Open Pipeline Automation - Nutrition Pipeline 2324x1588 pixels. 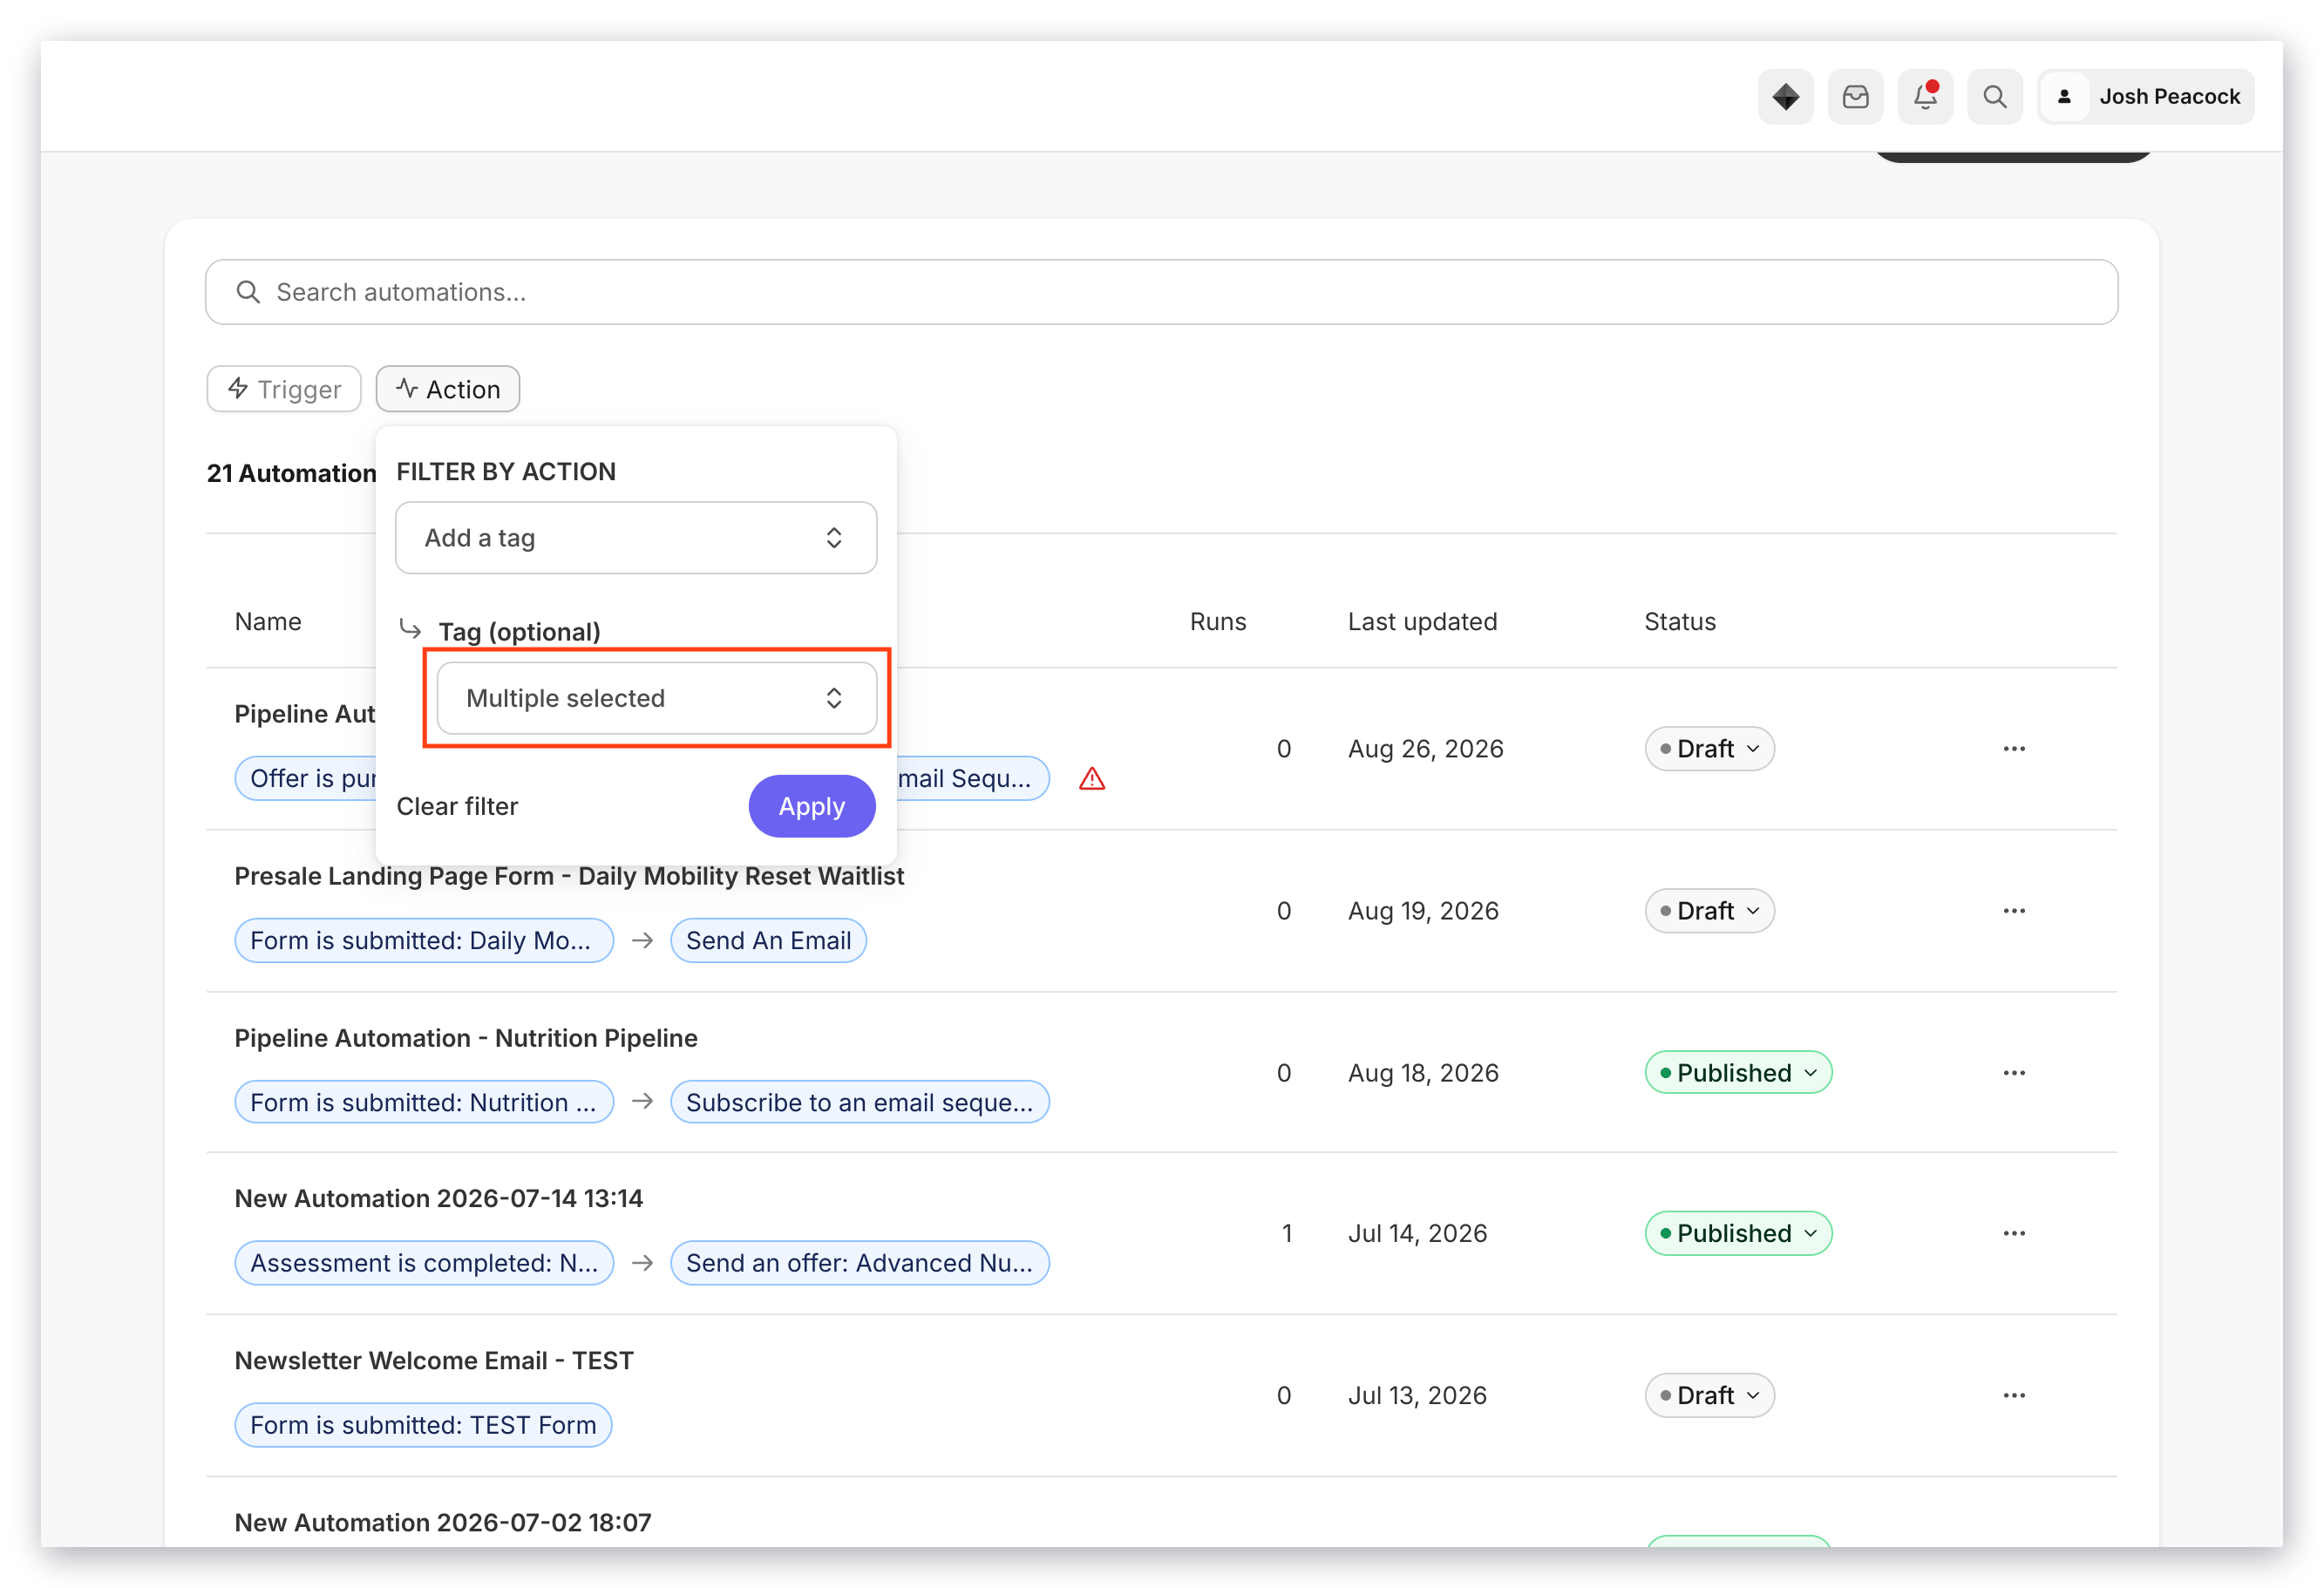[x=466, y=1038]
